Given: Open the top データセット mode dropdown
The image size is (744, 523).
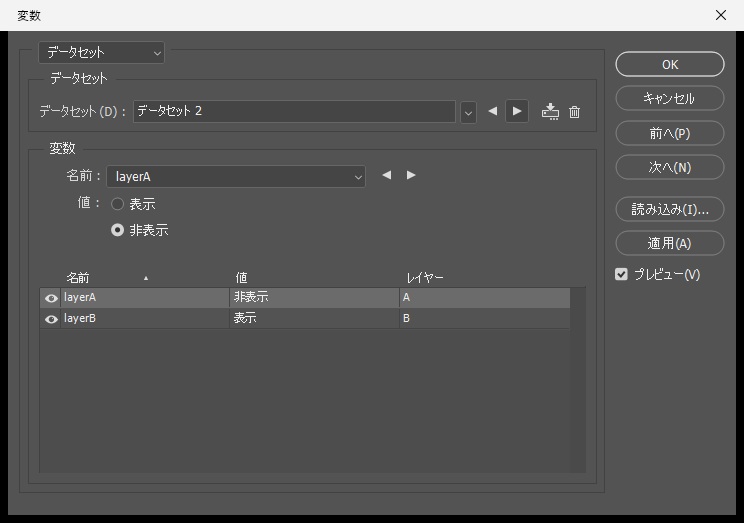Looking at the screenshot, I should point(102,53).
